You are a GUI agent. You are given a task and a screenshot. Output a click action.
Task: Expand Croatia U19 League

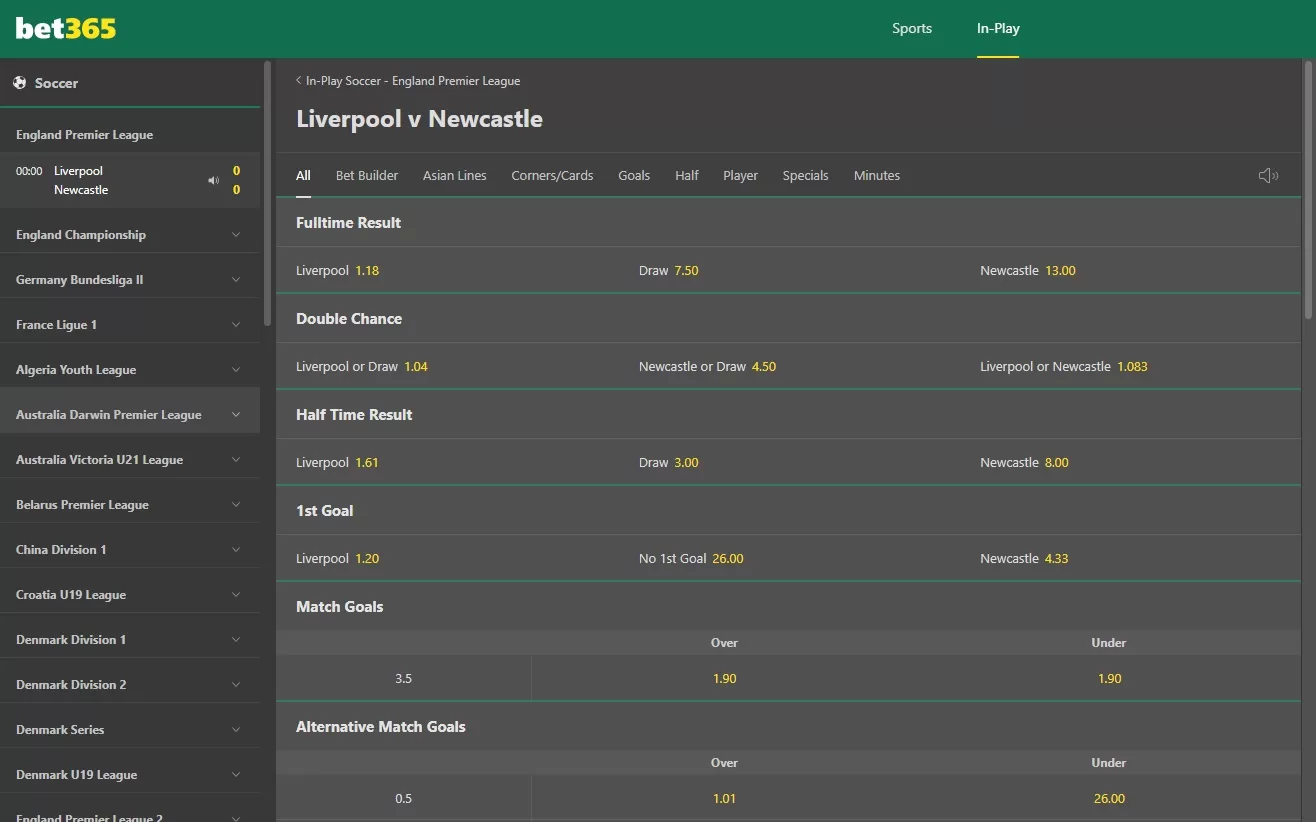click(x=130, y=595)
